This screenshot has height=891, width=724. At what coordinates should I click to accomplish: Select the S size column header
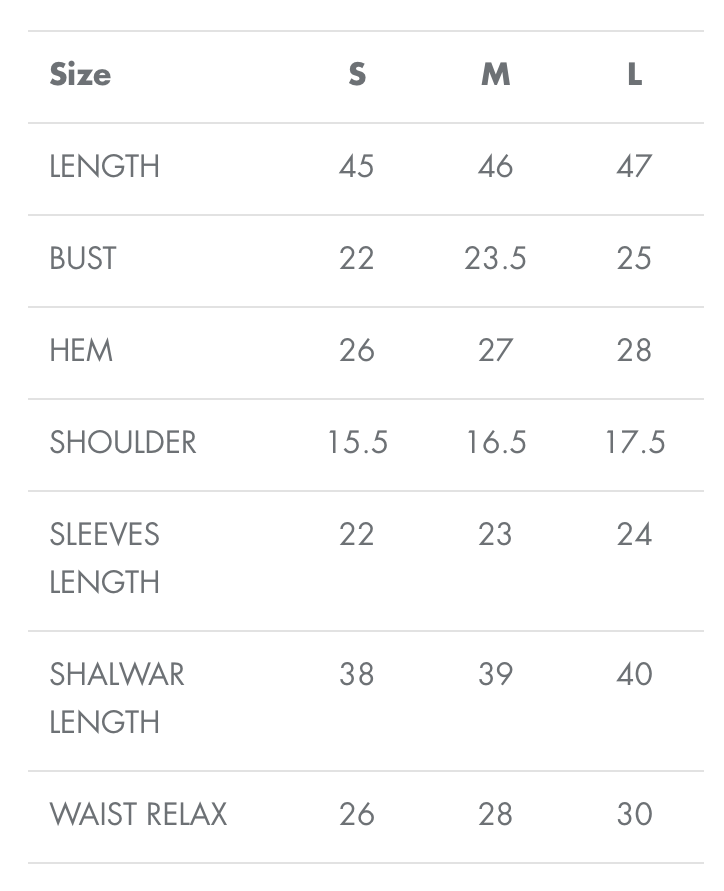[x=357, y=74]
